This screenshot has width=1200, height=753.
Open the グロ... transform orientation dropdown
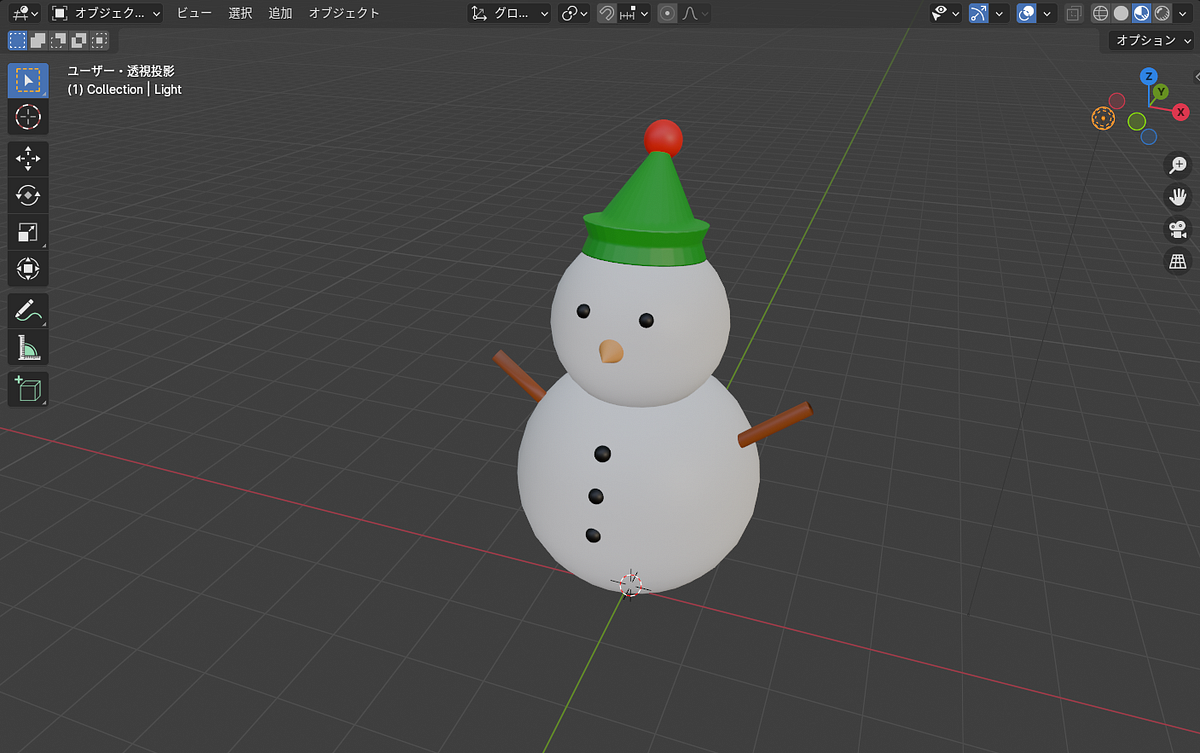tap(510, 13)
